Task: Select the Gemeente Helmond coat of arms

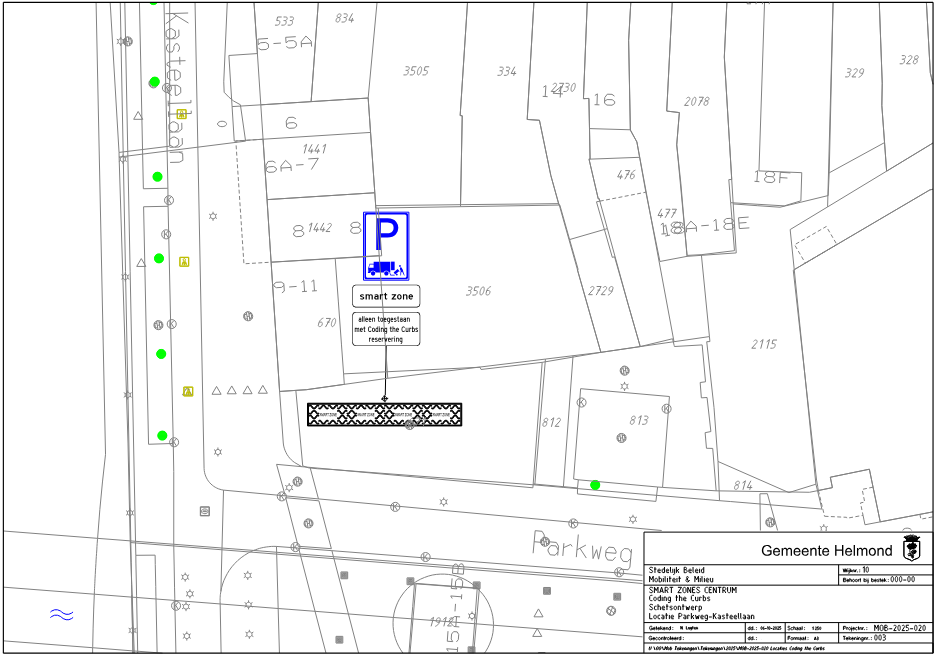Action: [x=910, y=549]
